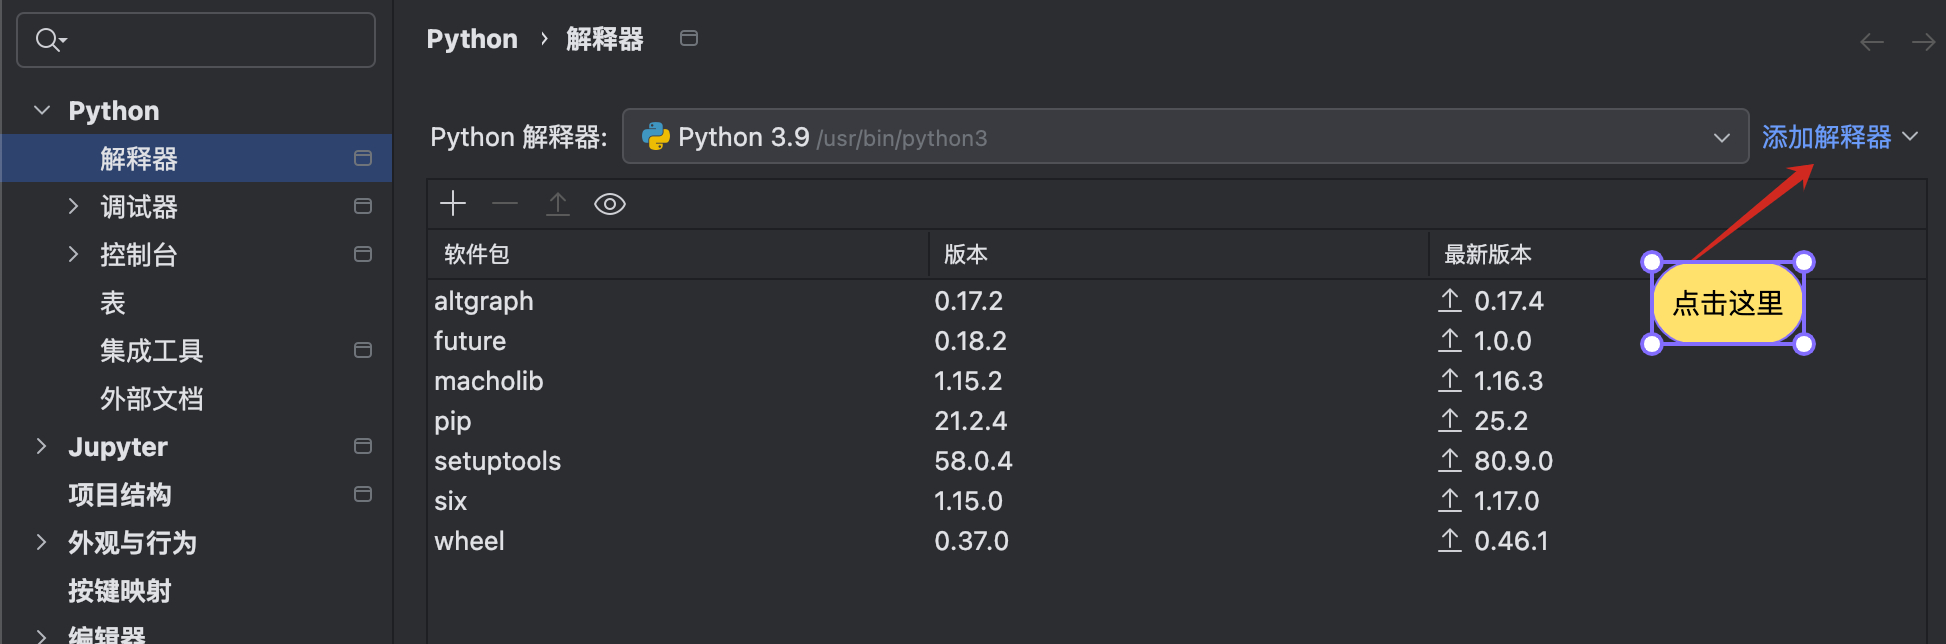Screen dimensions: 1946x644
Task: Select the six package row
Action: 1177,500
